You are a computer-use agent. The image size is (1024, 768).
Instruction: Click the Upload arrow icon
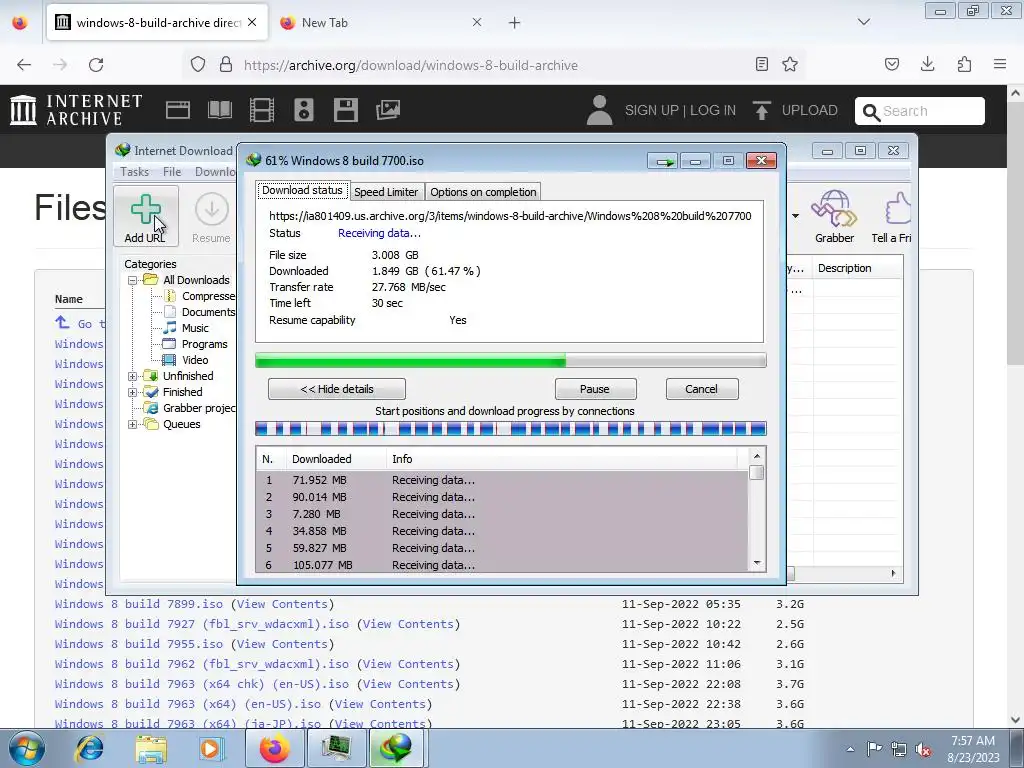pos(761,110)
